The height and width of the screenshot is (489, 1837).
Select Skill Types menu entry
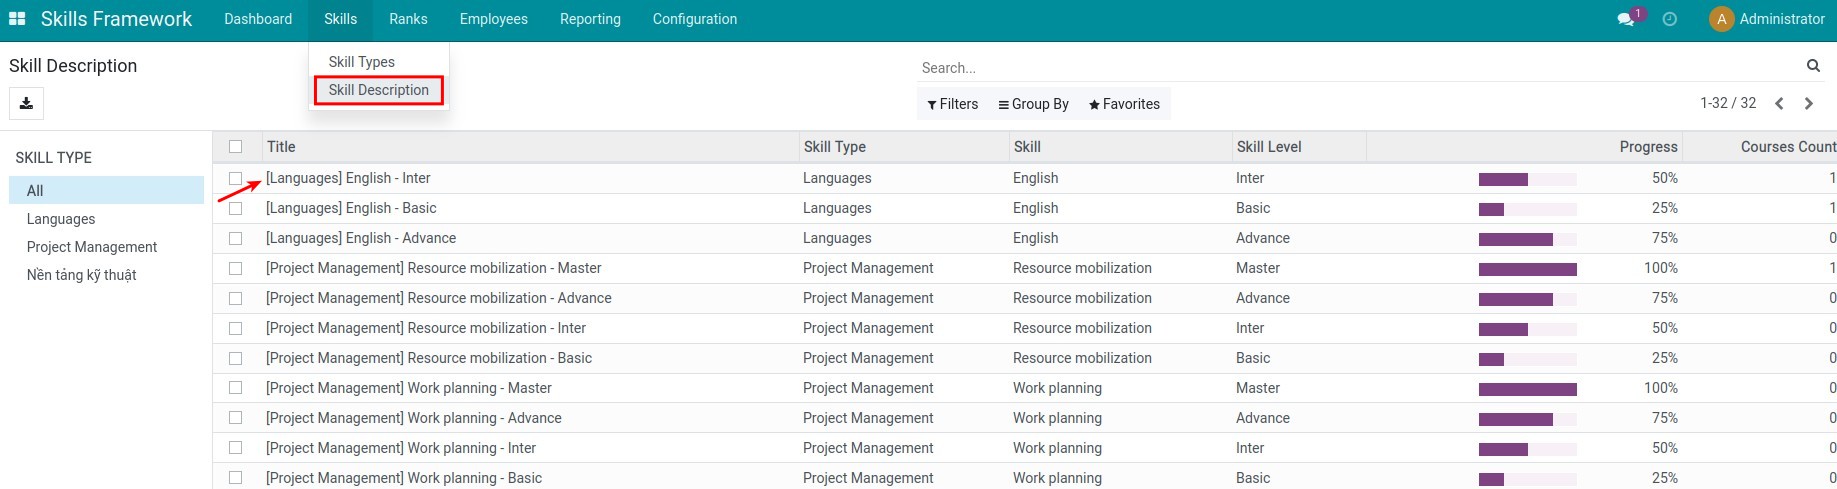click(361, 62)
